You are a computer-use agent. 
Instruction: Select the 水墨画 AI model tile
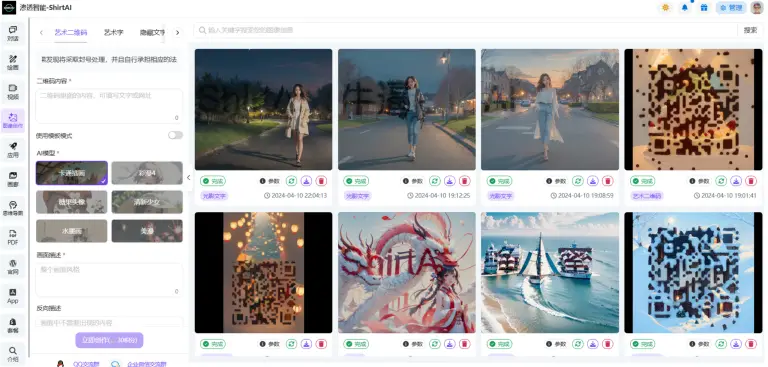[72, 231]
